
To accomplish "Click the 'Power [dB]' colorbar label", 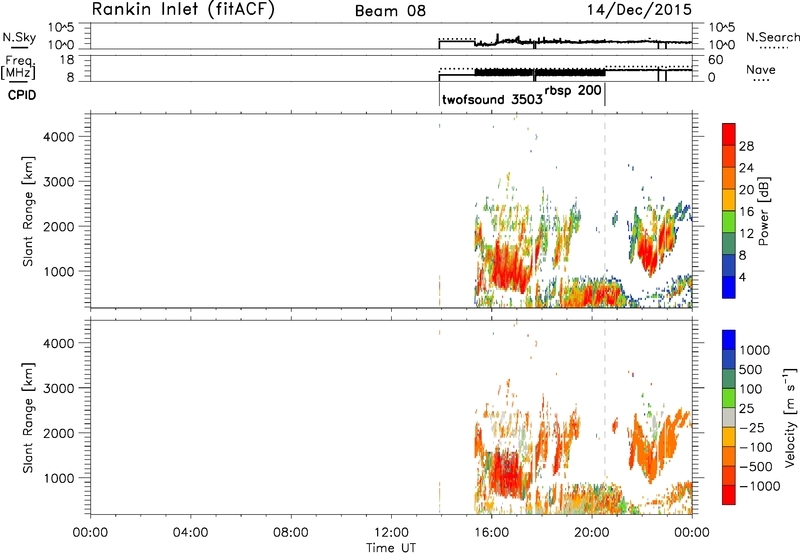I will pyautogui.click(x=763, y=211).
